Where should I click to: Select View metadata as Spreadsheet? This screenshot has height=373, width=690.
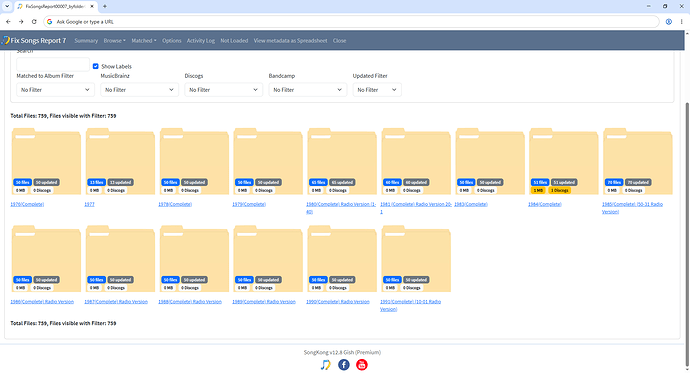pyautogui.click(x=290, y=40)
